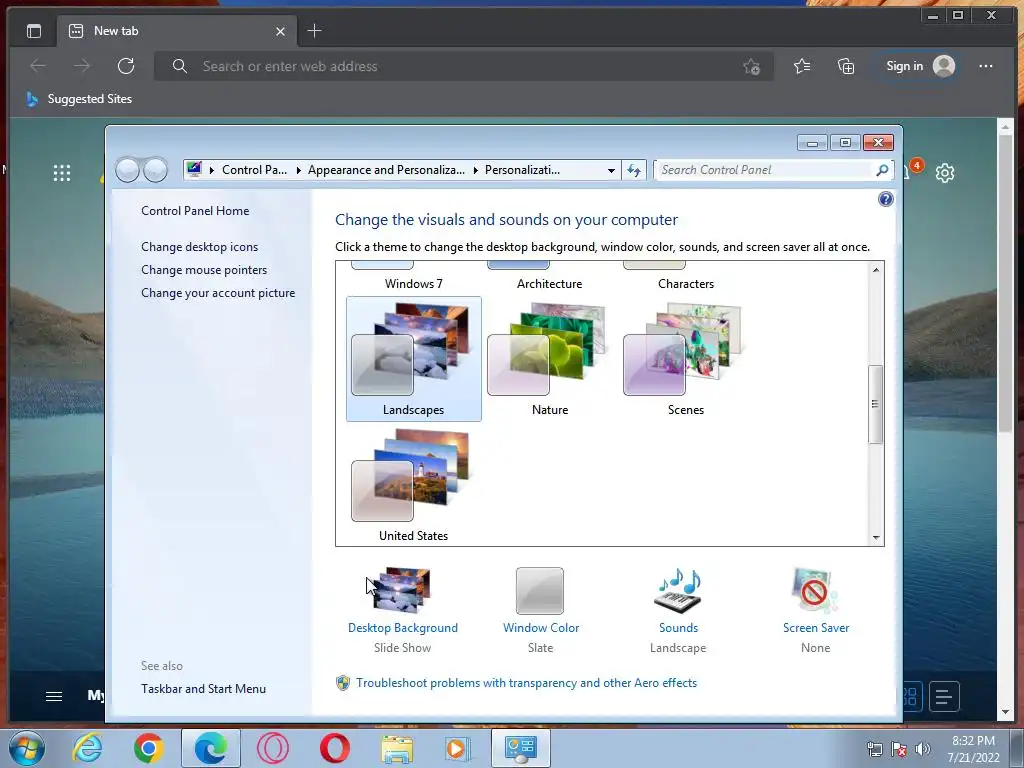Open Desktop Background slide show settings
1024x768 pixels.
(x=402, y=590)
